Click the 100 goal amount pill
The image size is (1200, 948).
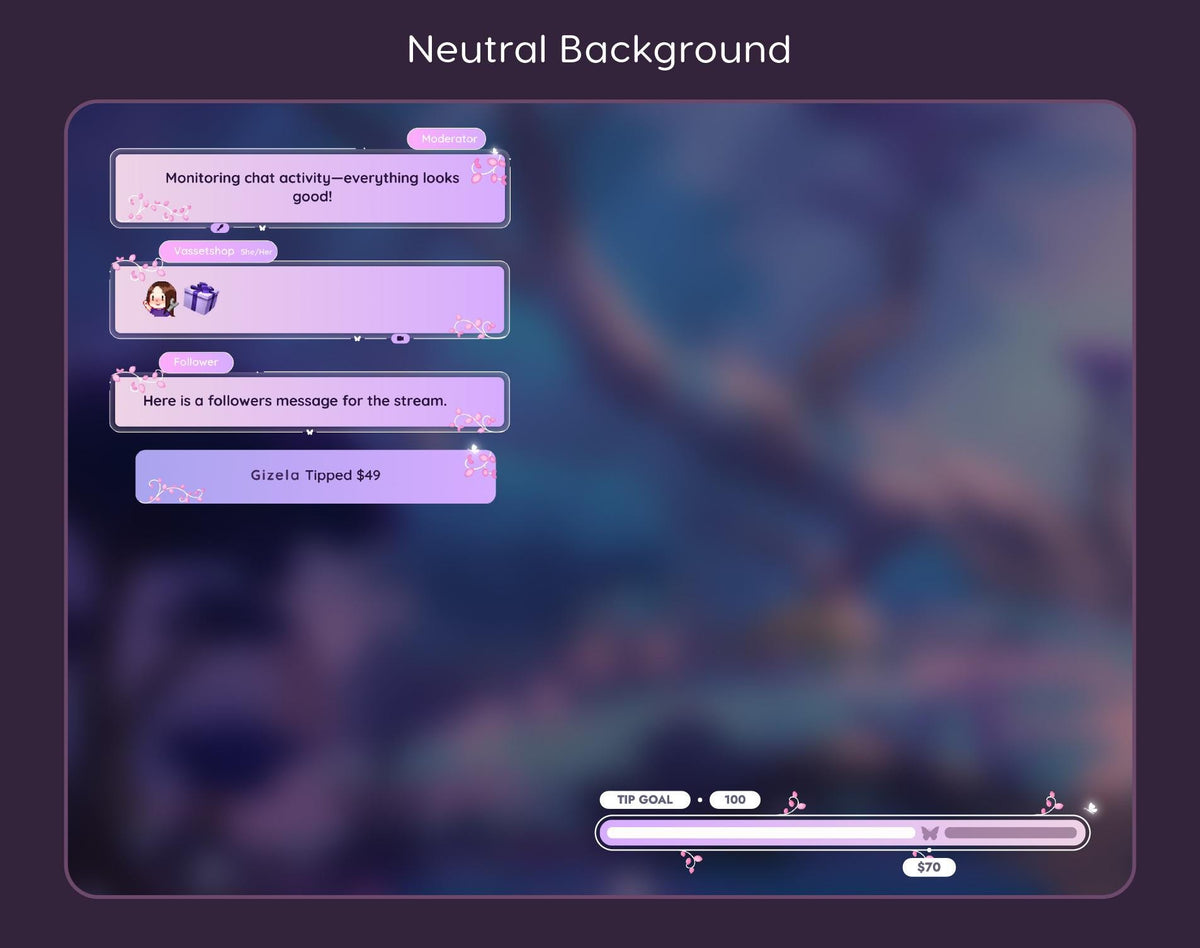tap(735, 800)
